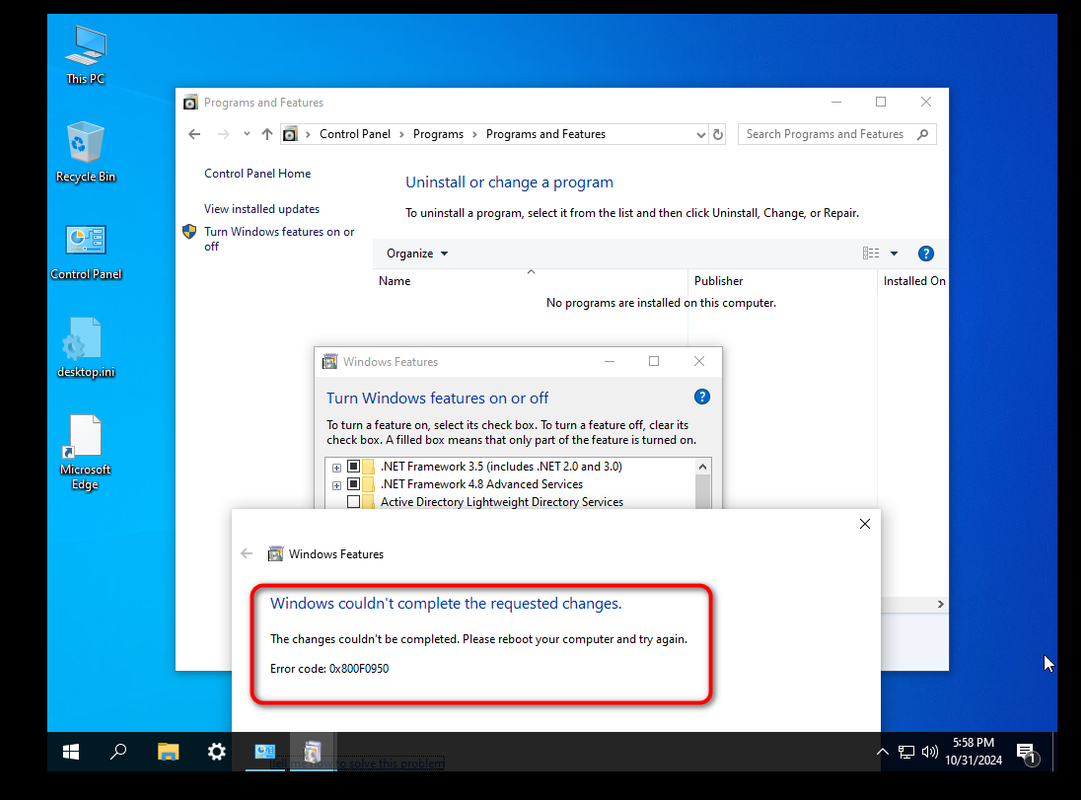Open File Explorer from taskbar

(x=168, y=752)
